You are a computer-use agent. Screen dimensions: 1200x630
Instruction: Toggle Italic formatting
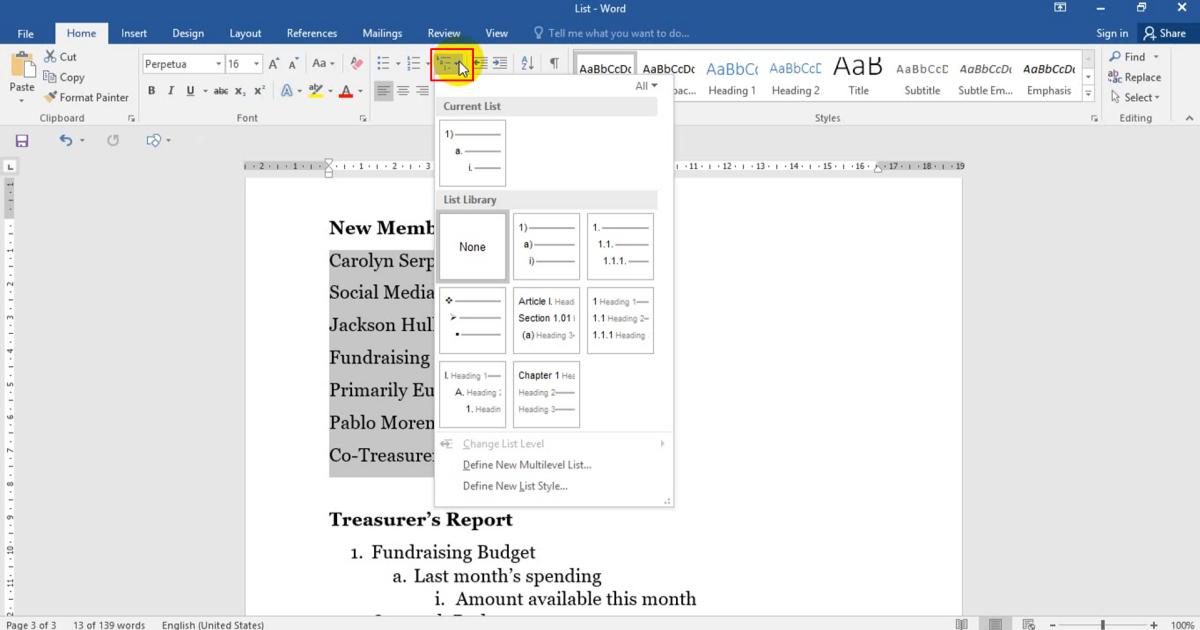[171, 91]
